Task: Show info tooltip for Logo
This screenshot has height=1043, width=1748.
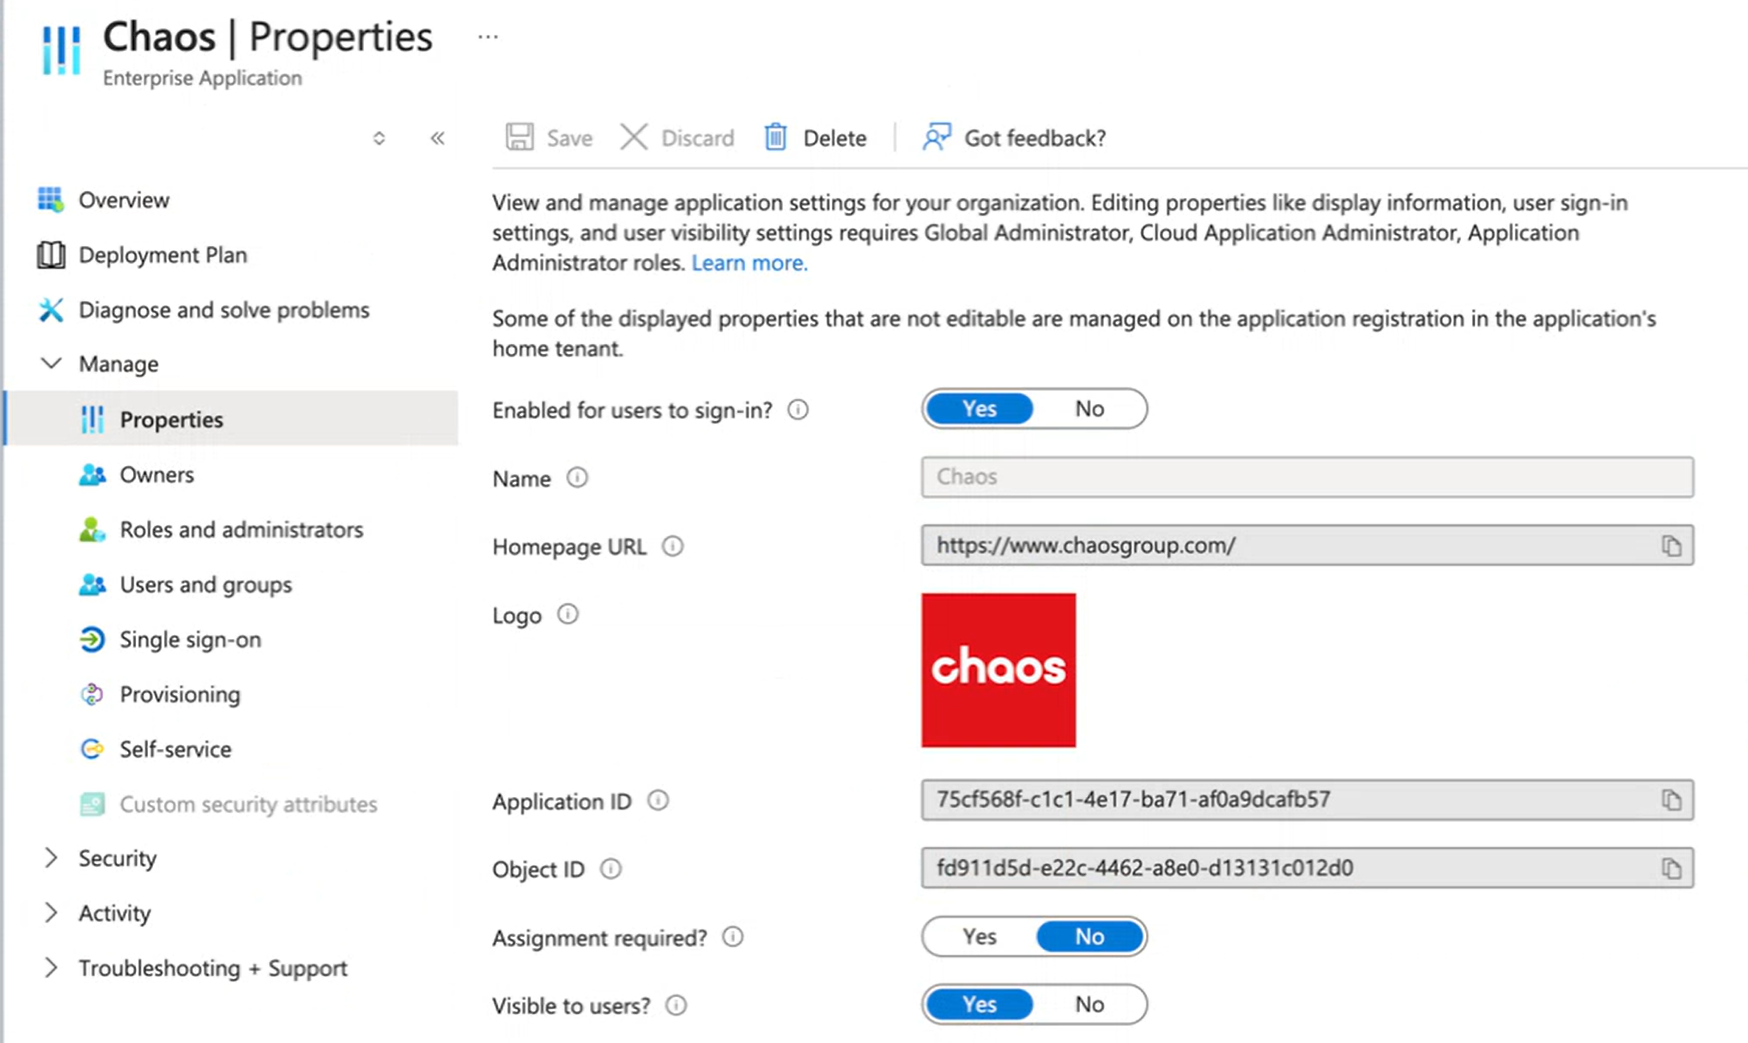Action: [568, 614]
